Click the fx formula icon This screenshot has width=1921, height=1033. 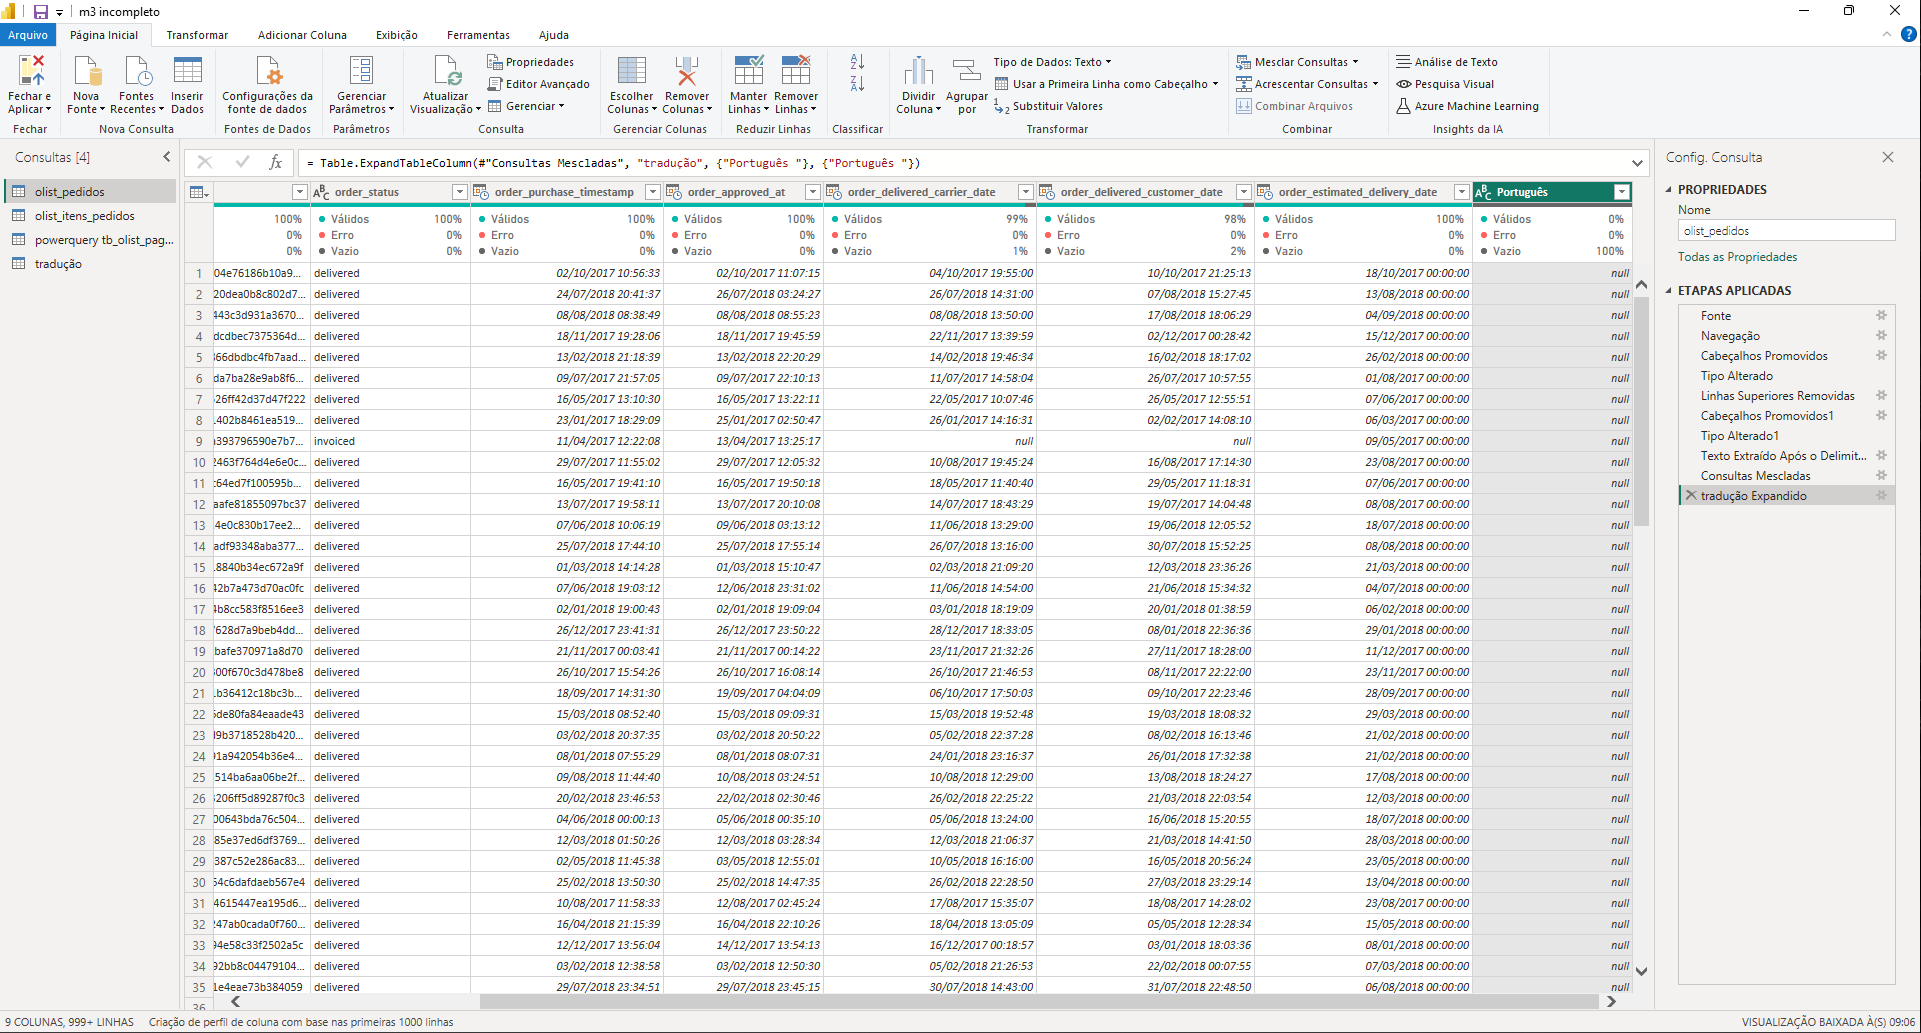[x=276, y=162]
